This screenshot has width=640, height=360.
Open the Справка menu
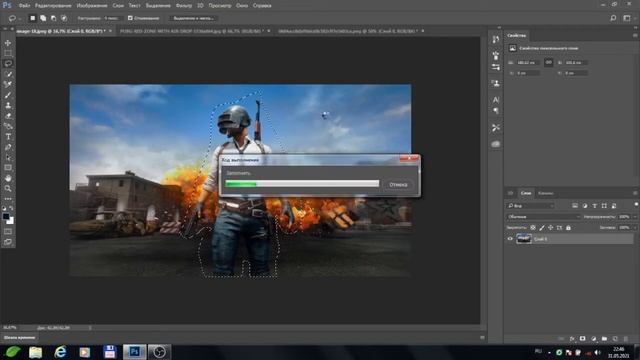(x=262, y=6)
